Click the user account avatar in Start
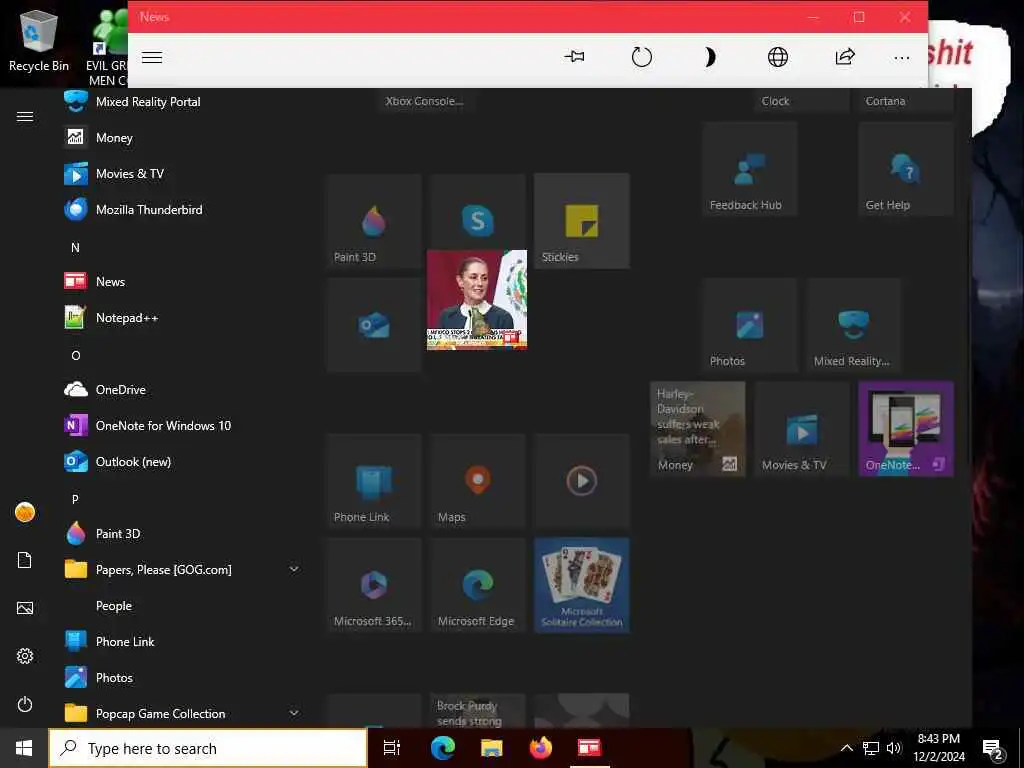The width and height of the screenshot is (1024, 768). (25, 513)
